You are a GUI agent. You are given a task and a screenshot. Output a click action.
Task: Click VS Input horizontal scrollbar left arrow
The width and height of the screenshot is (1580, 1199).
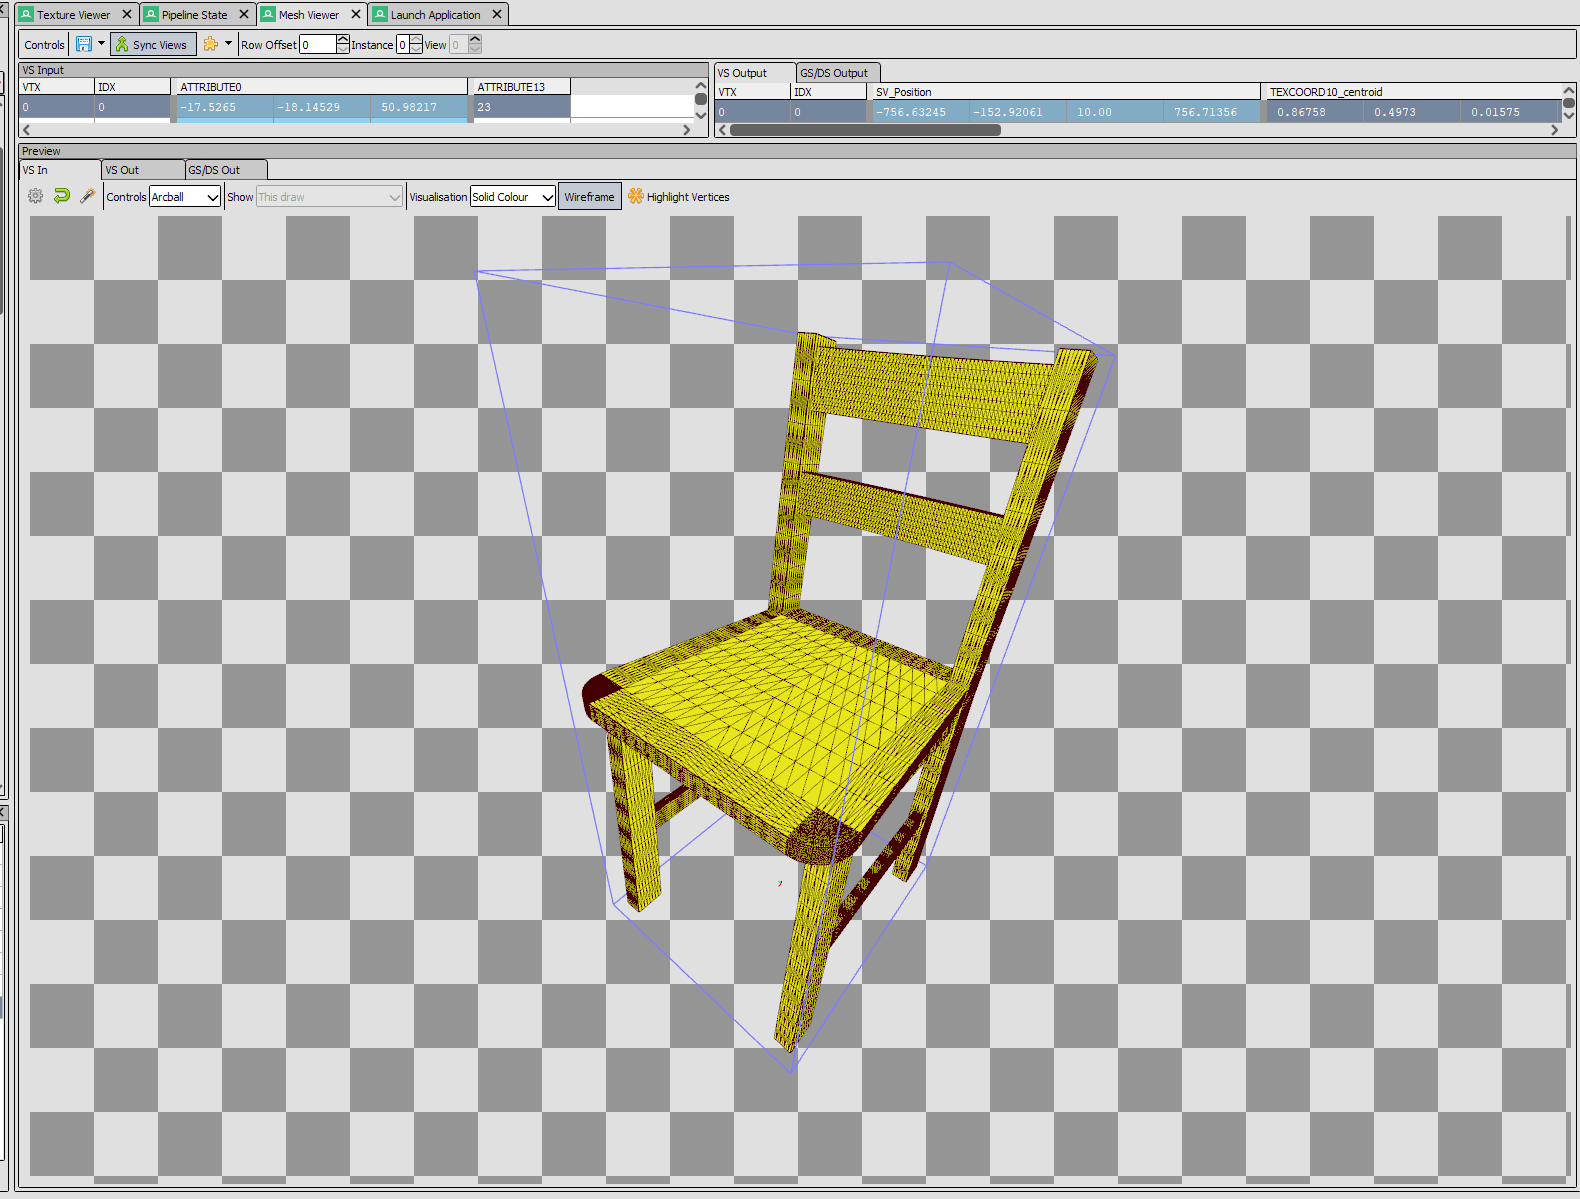point(26,130)
